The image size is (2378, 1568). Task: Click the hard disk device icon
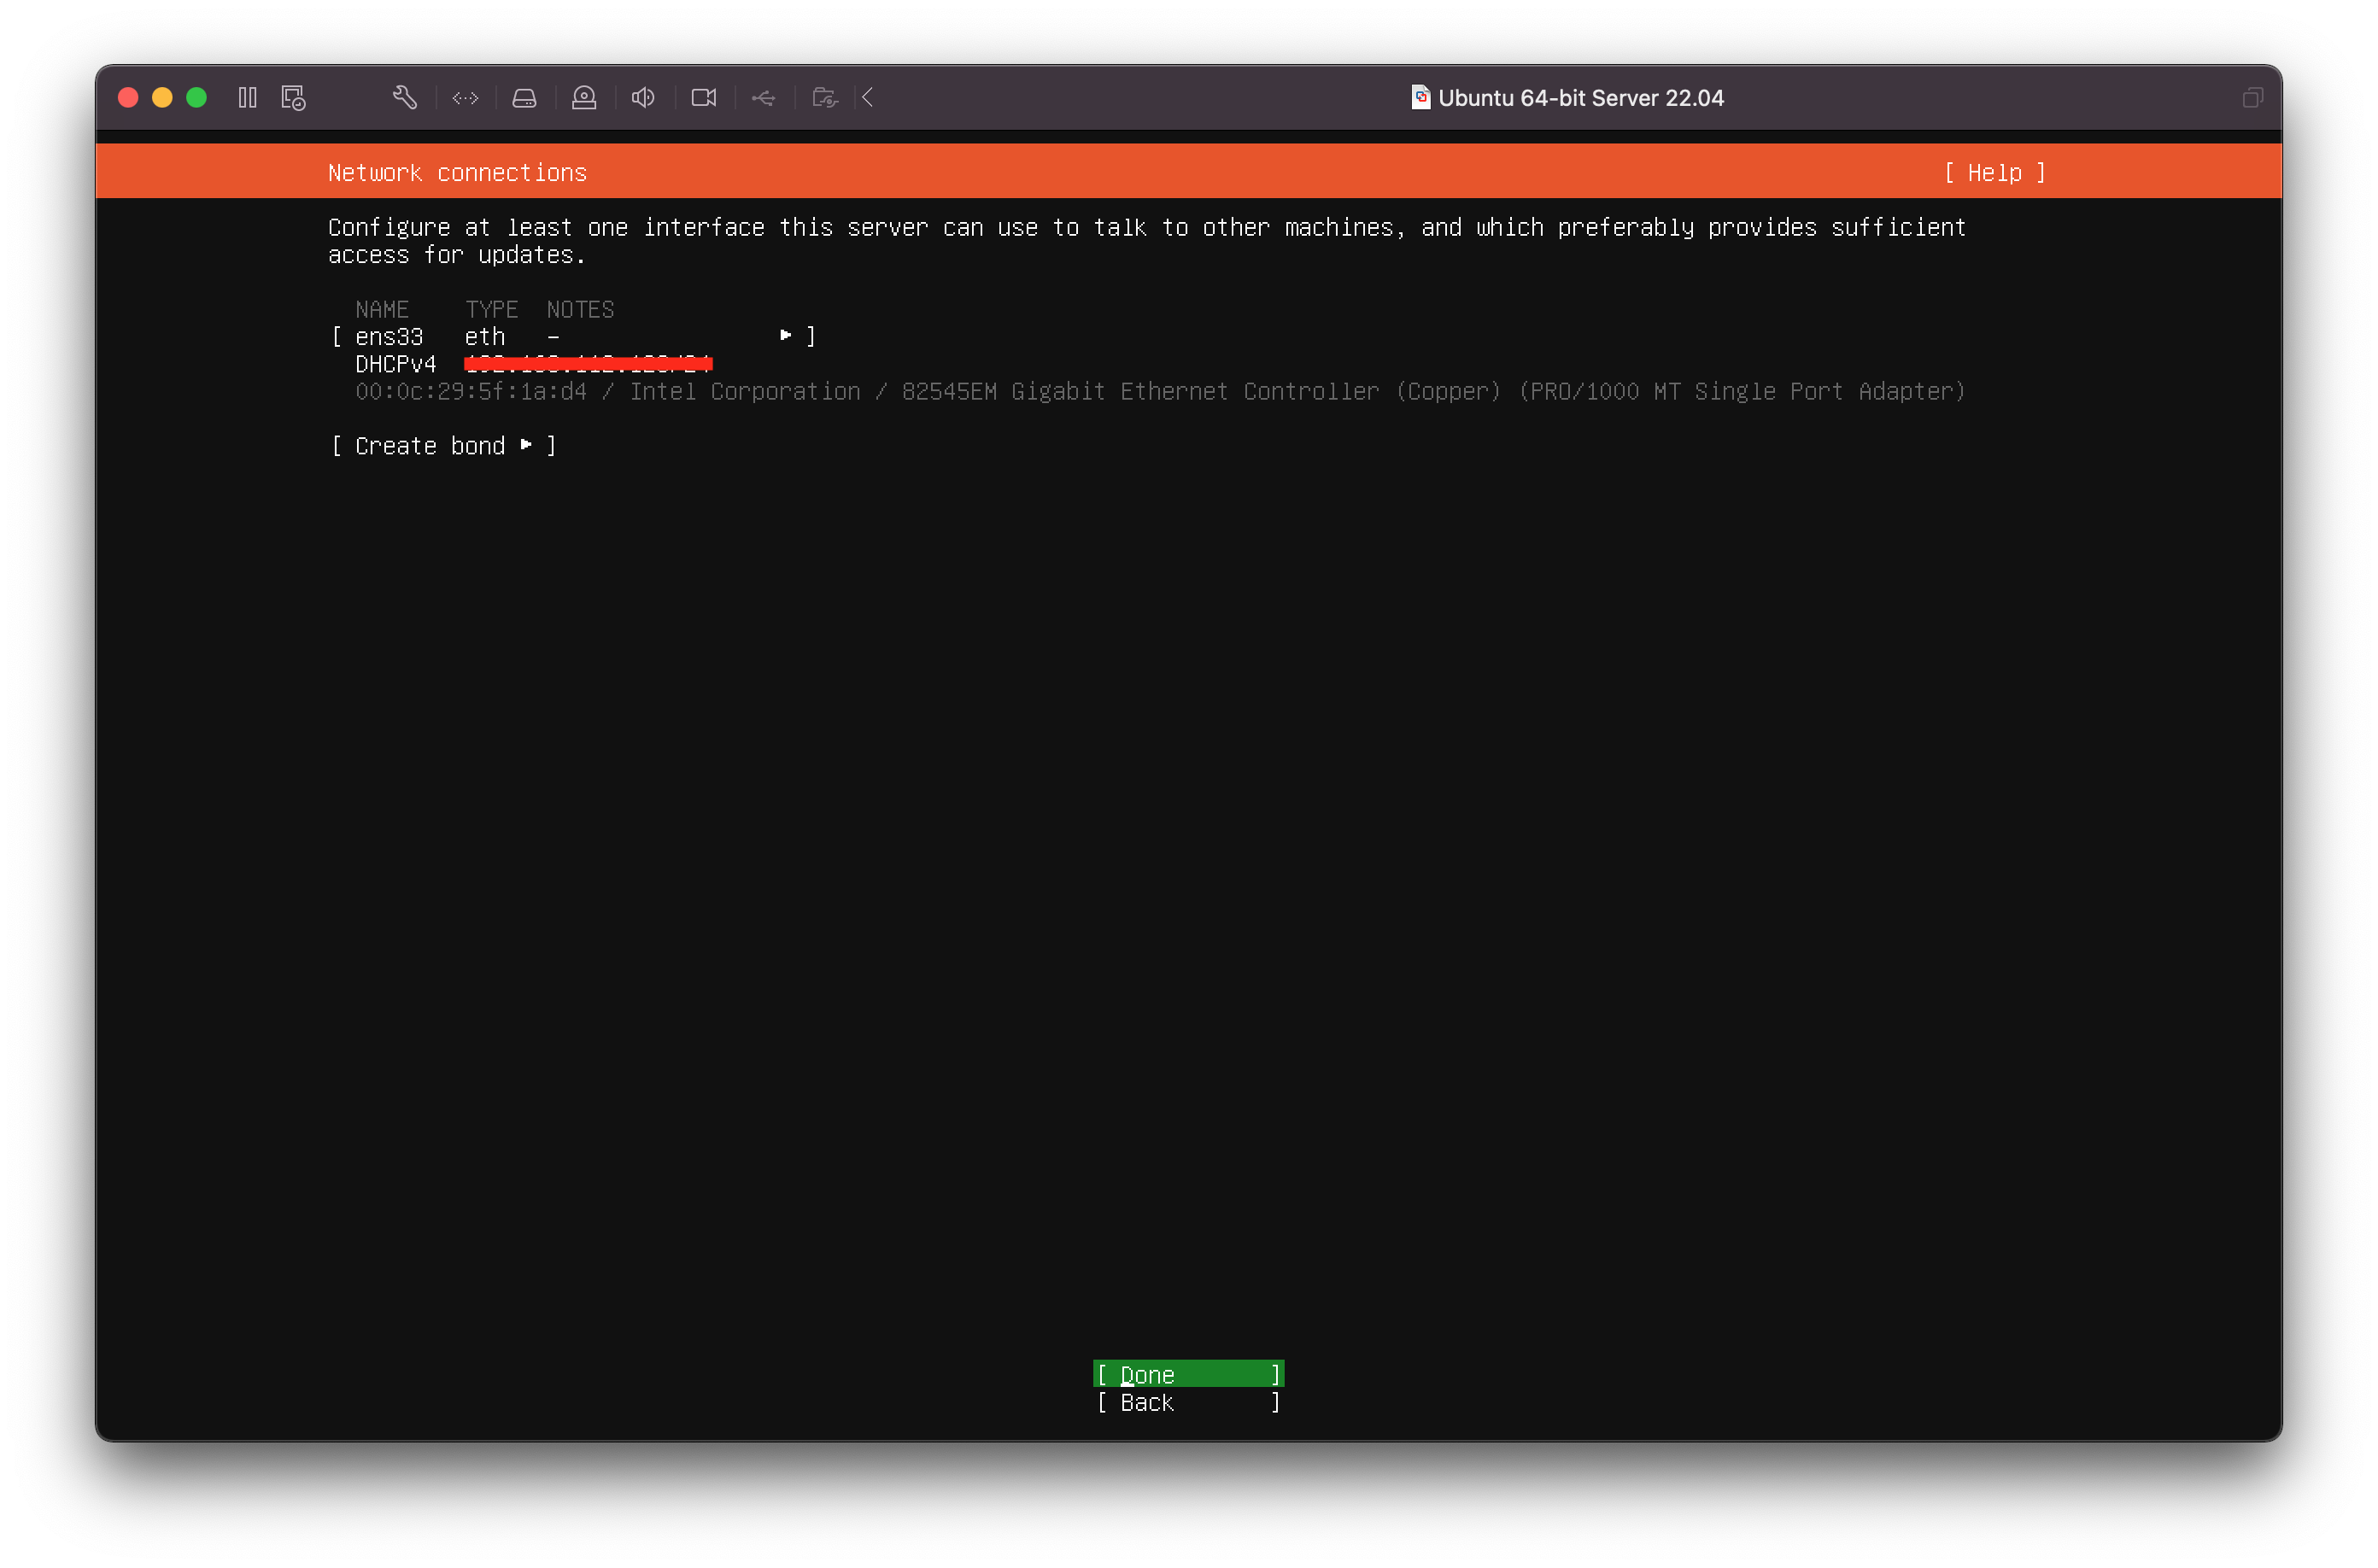[524, 97]
